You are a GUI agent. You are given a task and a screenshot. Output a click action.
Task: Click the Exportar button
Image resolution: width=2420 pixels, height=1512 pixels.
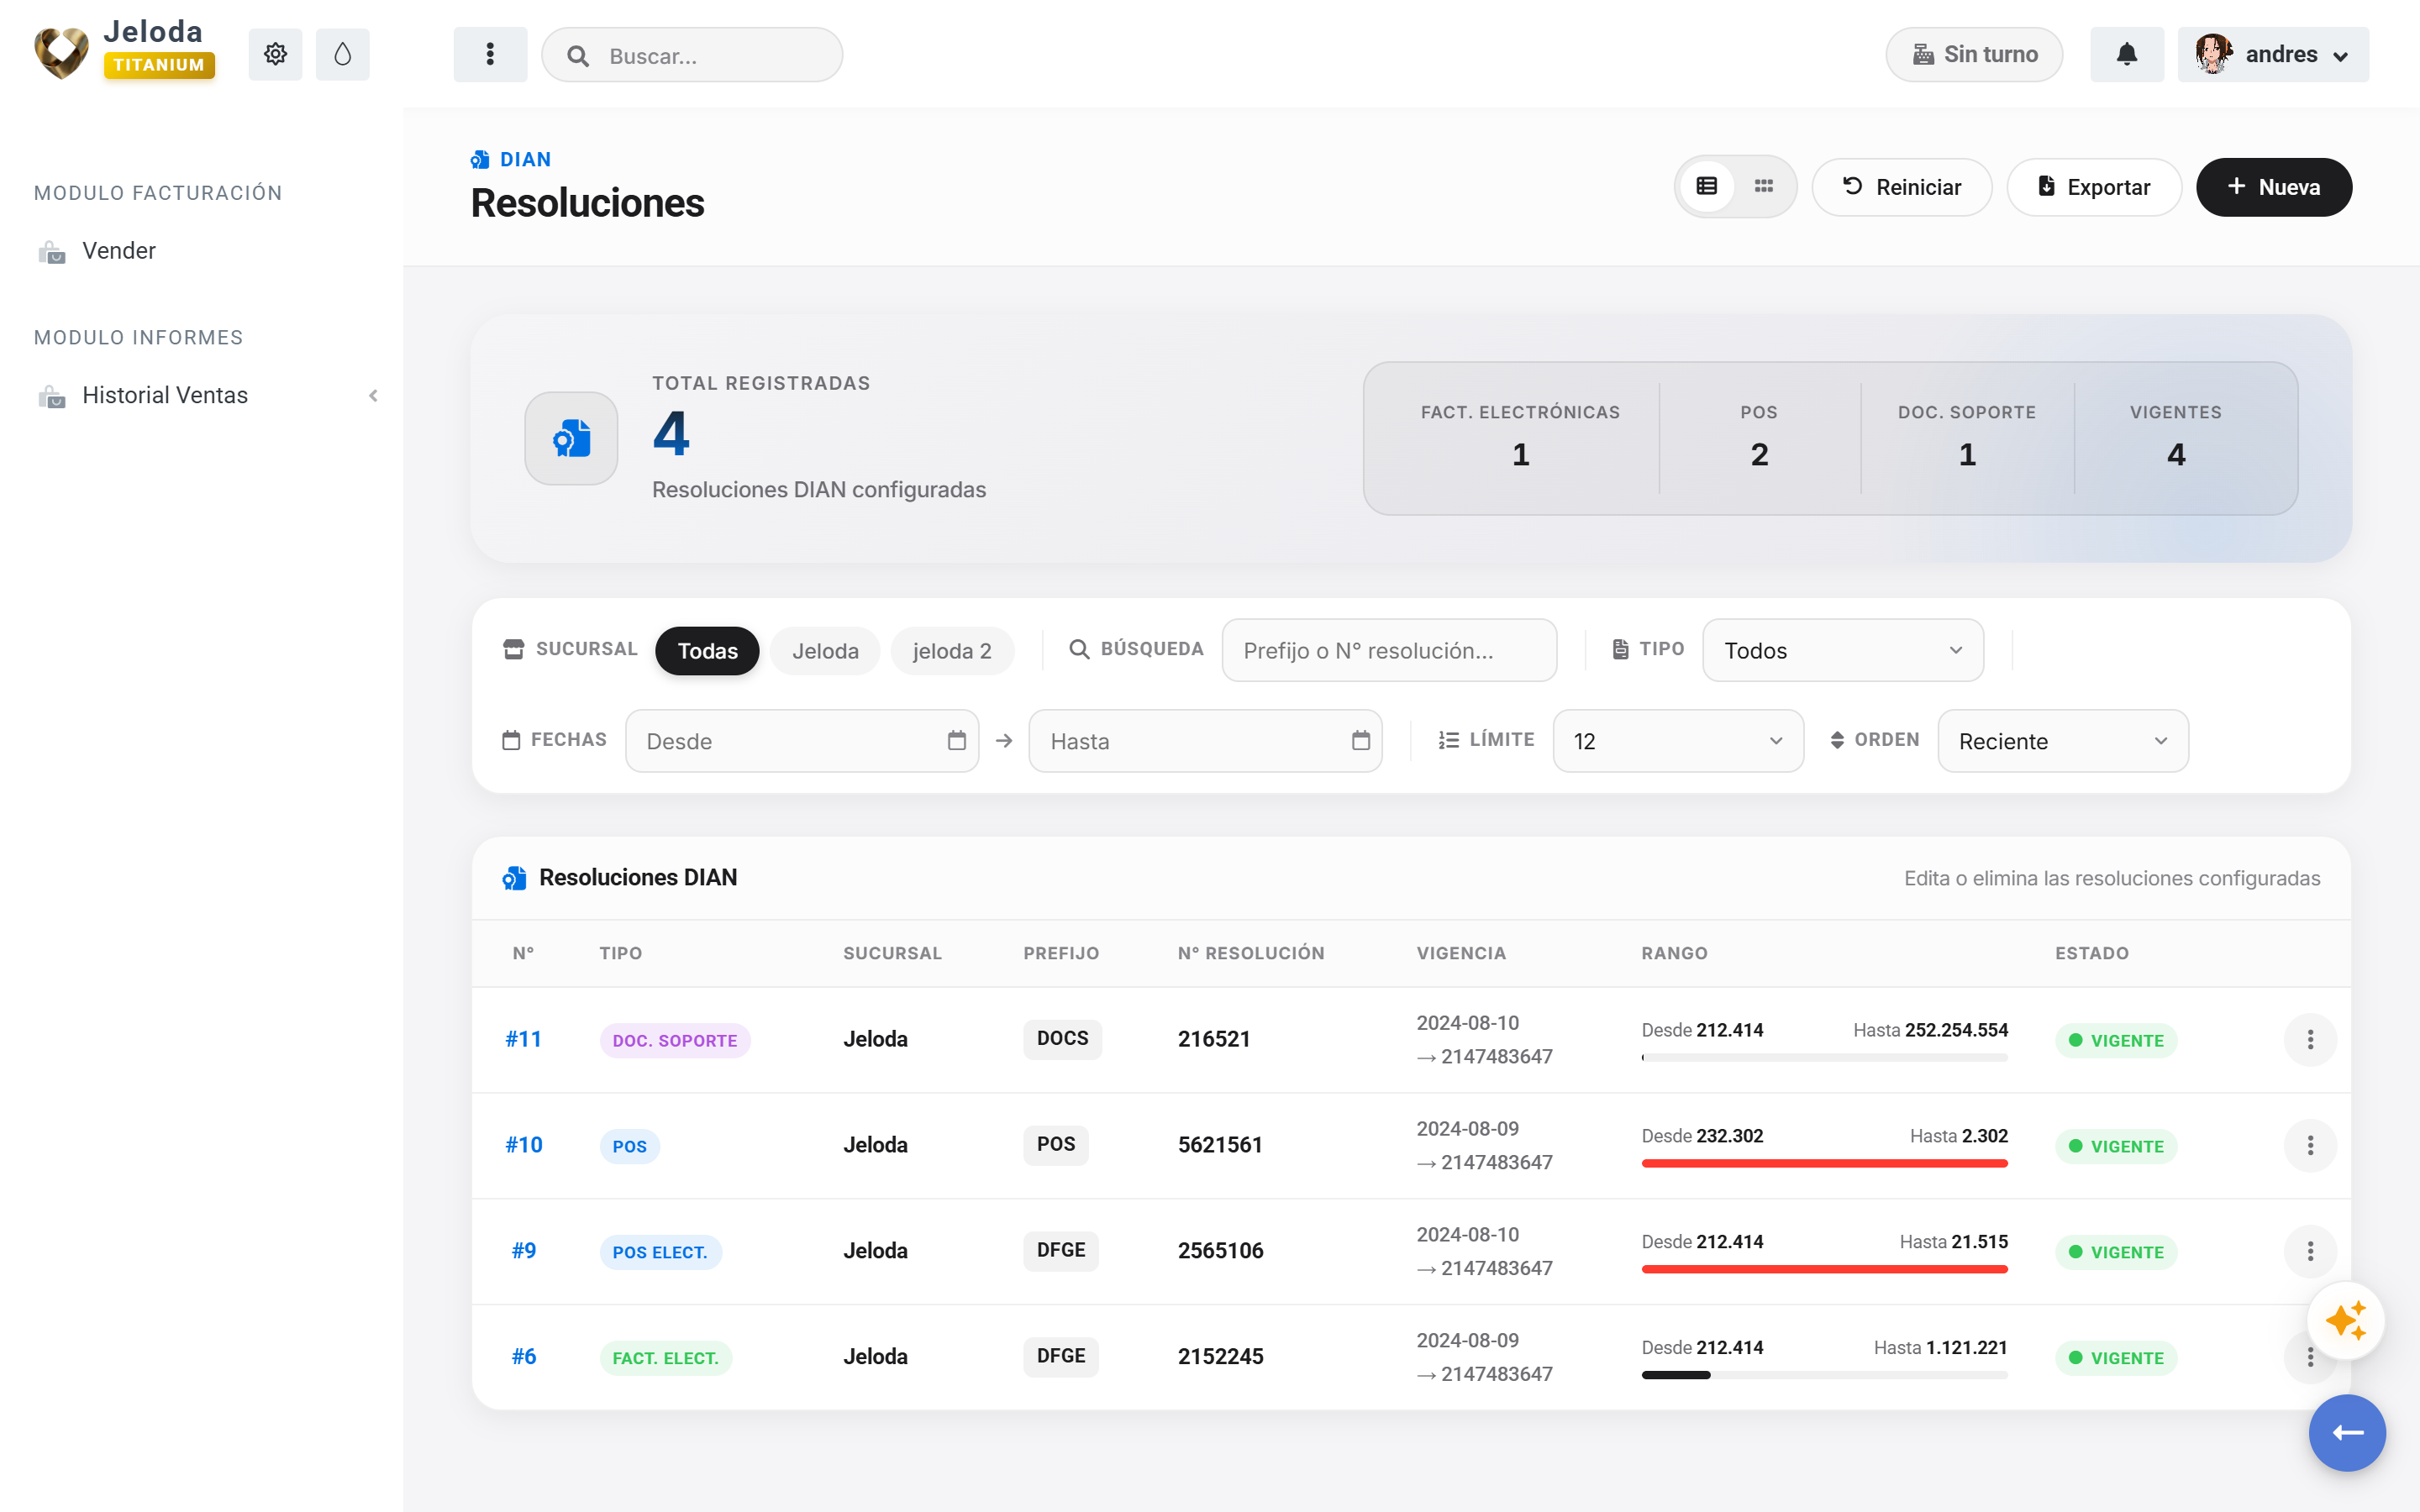2094,187
